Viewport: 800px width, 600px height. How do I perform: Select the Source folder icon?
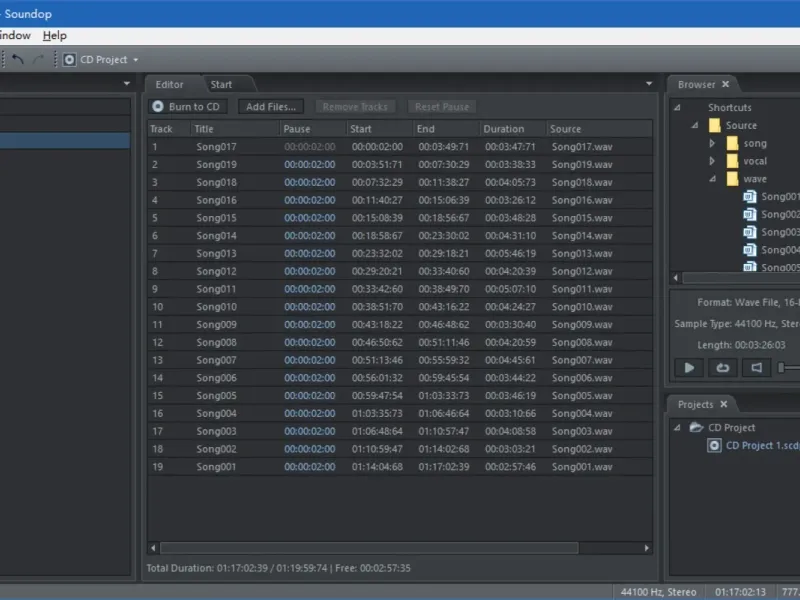pos(715,125)
